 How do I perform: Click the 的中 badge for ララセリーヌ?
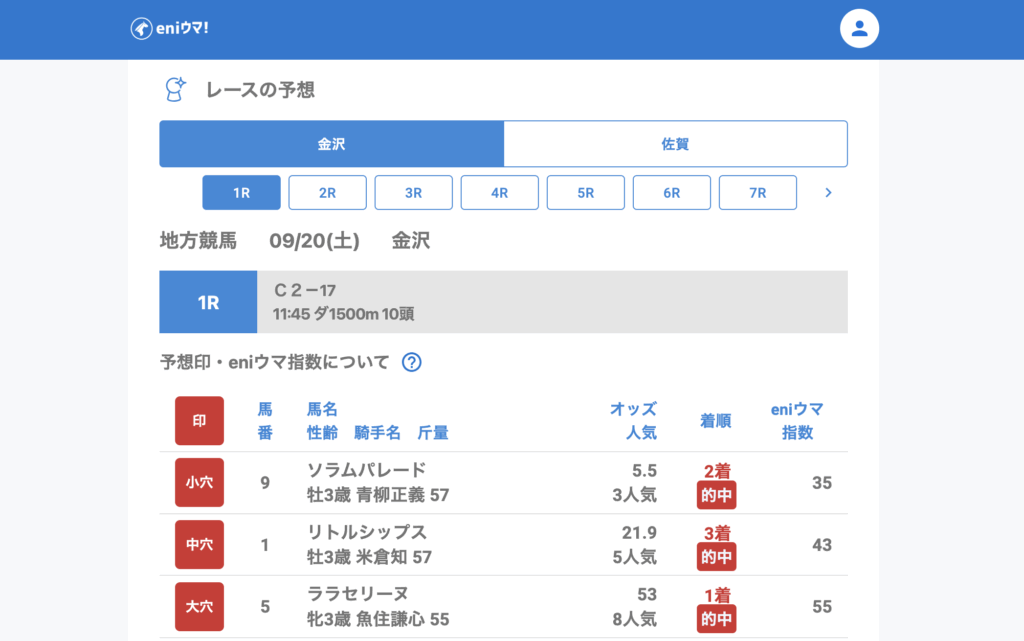click(716, 619)
